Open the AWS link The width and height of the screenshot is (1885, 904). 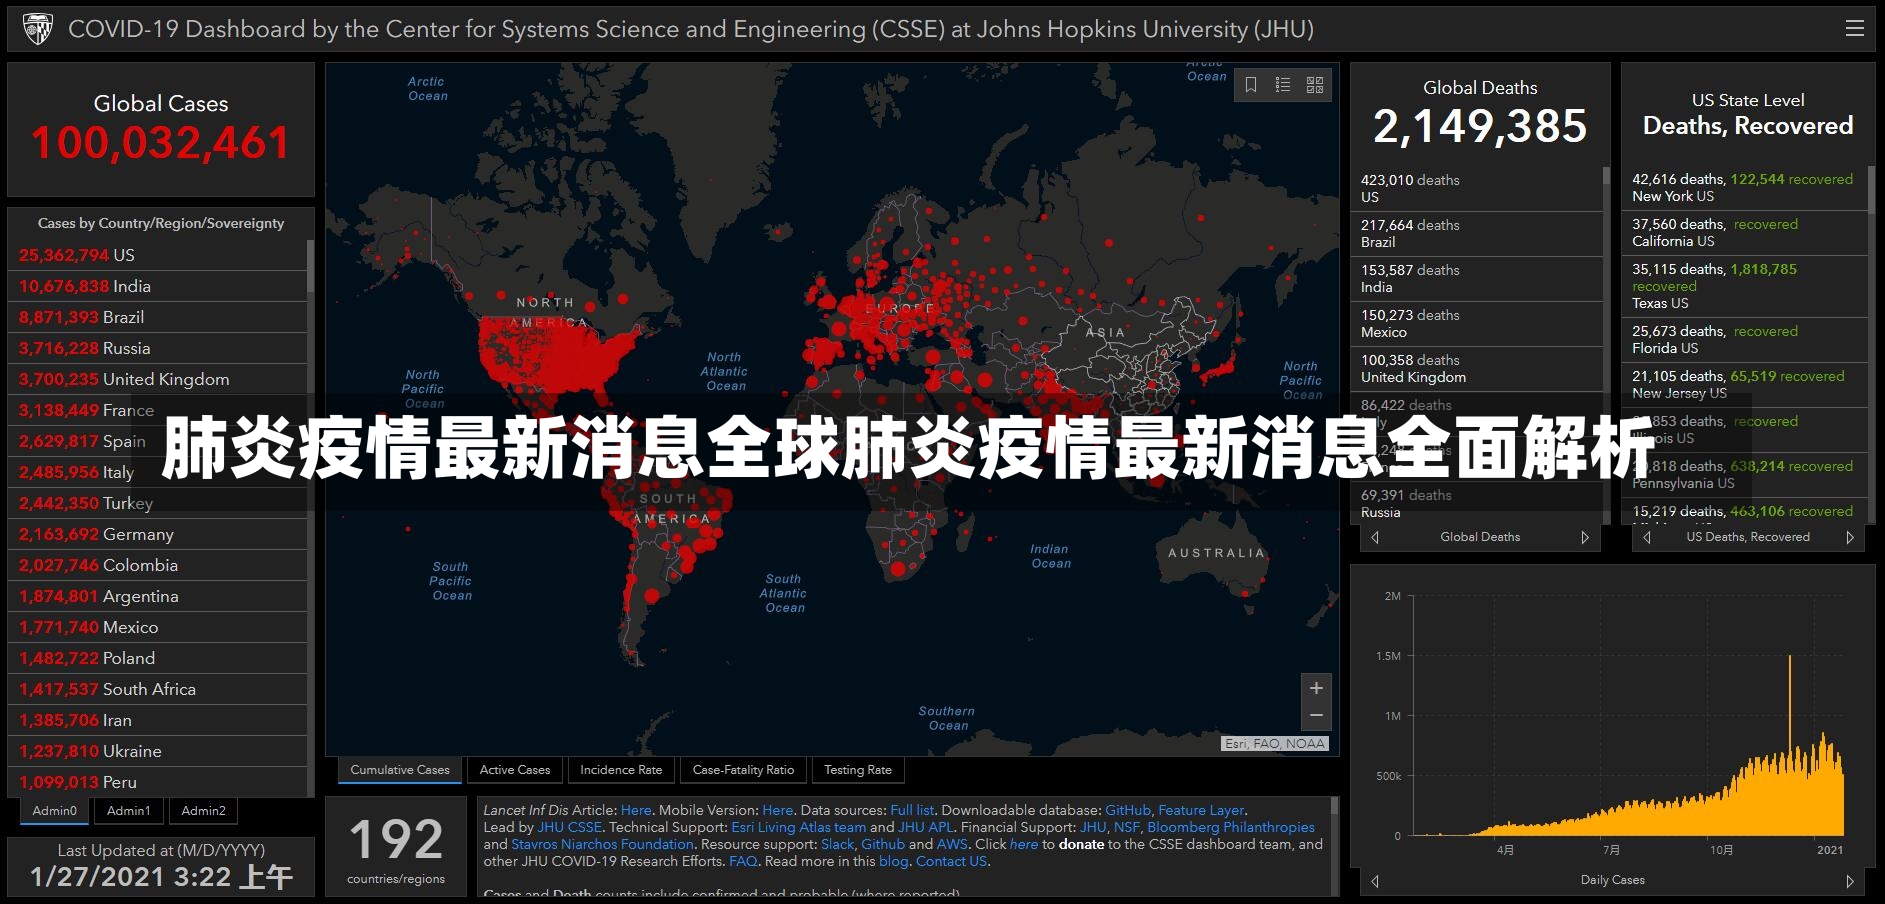(952, 844)
